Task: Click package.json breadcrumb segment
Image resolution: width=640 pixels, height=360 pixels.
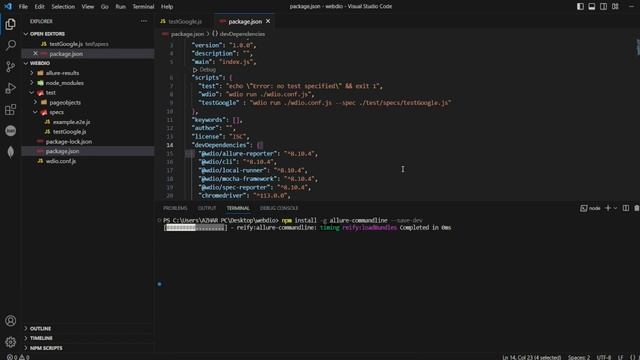Action: tap(187, 34)
